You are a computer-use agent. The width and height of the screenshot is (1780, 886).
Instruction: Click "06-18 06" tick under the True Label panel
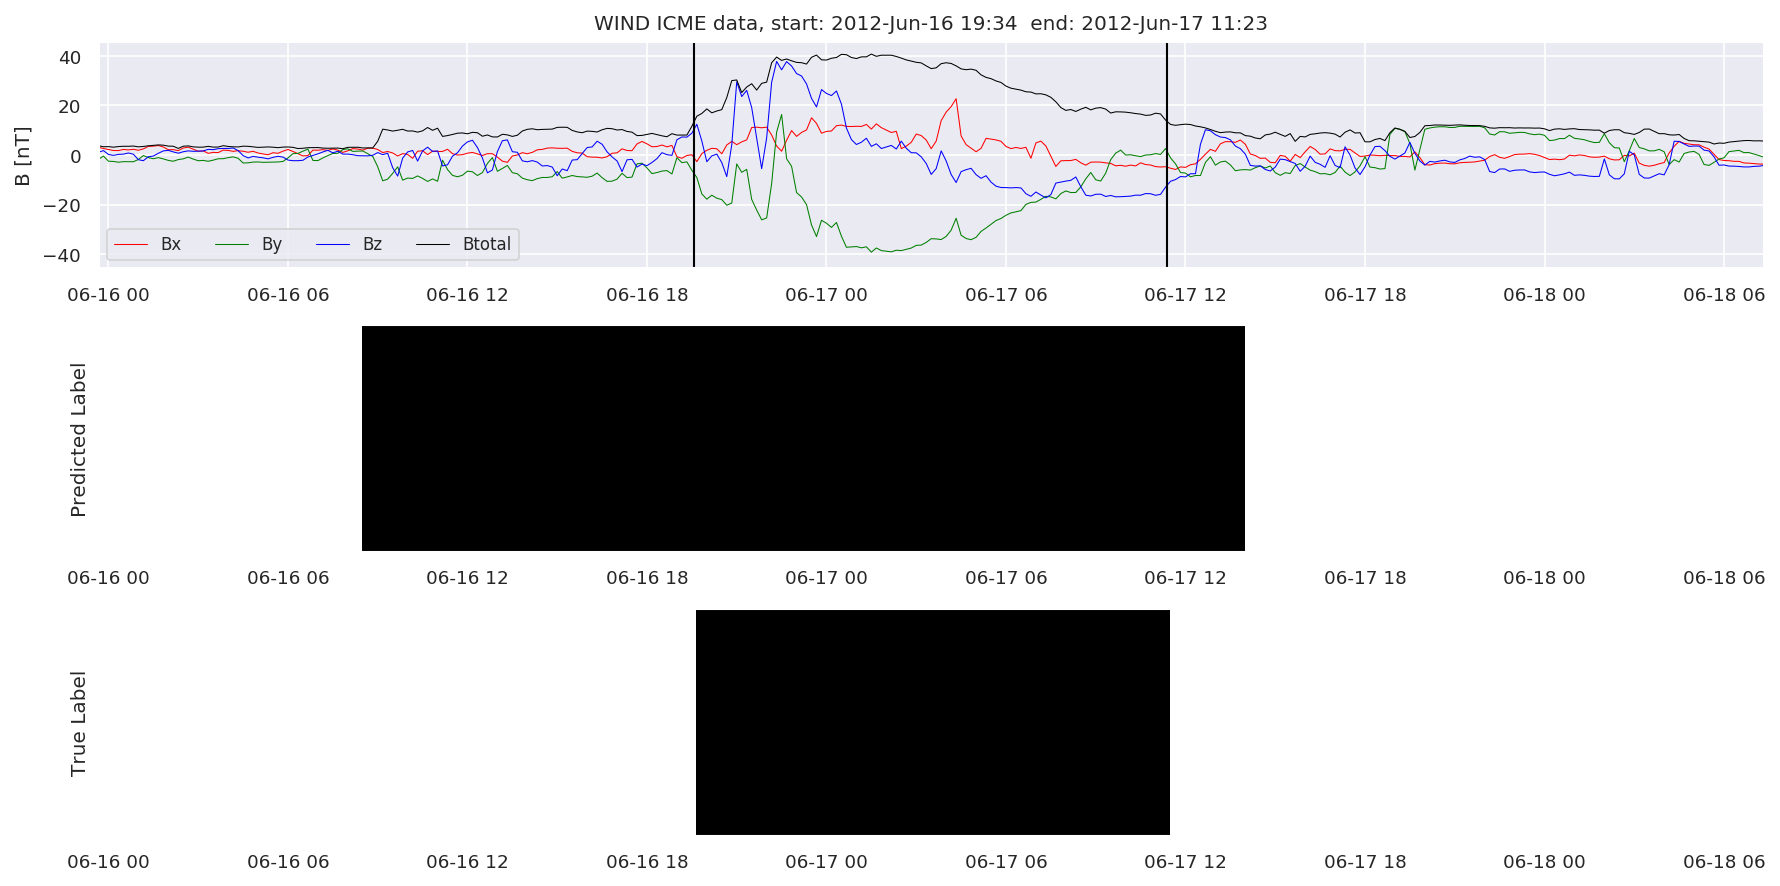point(1724,862)
